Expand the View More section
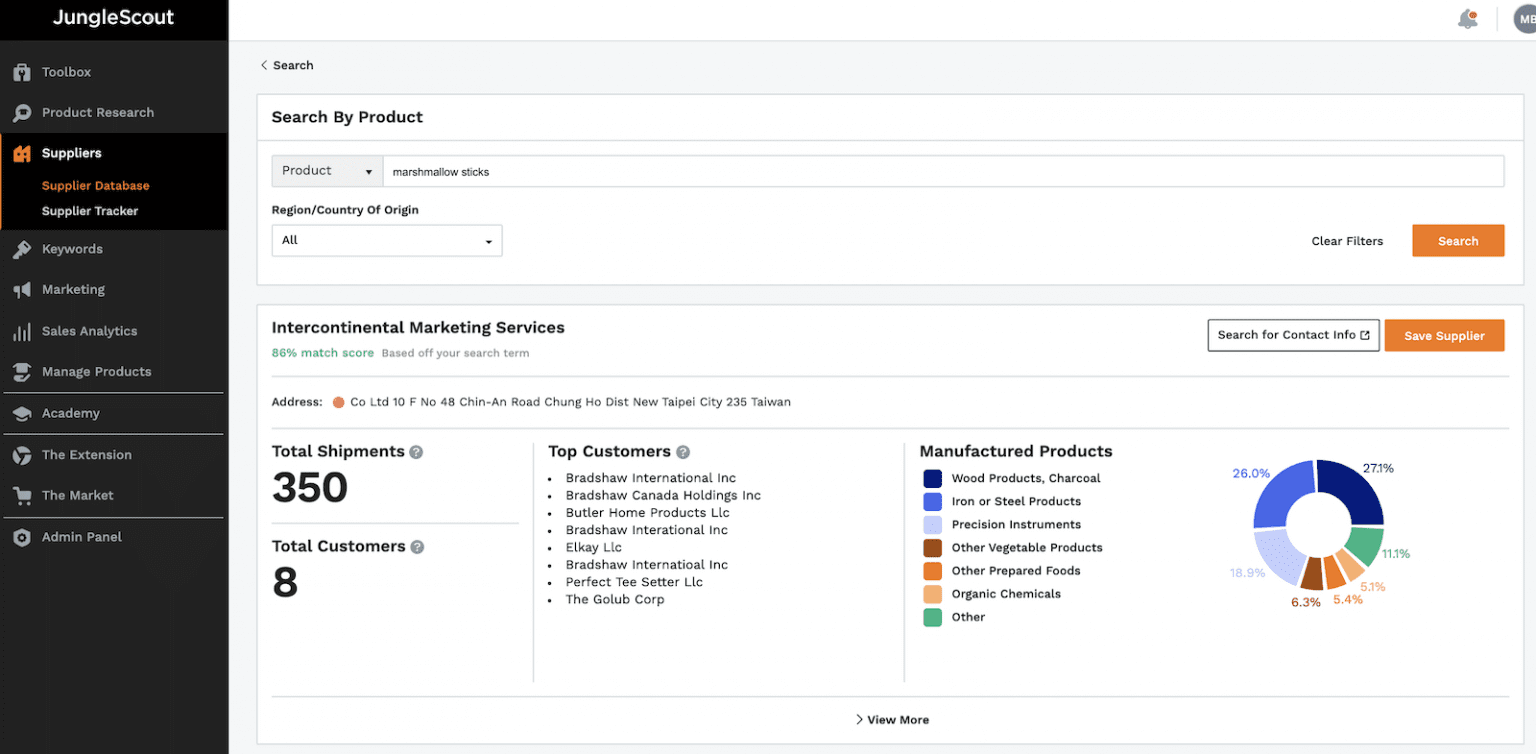Image resolution: width=1536 pixels, height=754 pixels. point(891,719)
